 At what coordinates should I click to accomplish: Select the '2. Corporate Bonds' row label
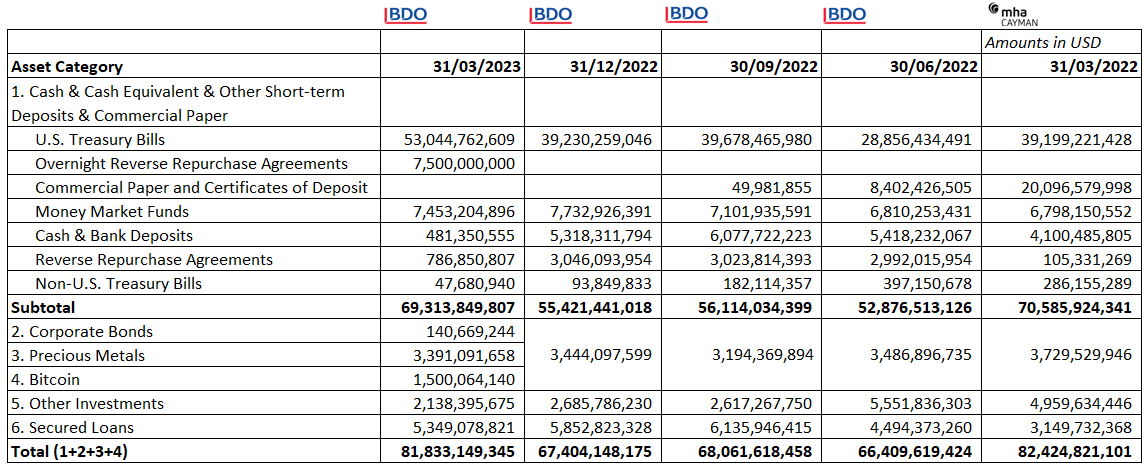coord(82,331)
